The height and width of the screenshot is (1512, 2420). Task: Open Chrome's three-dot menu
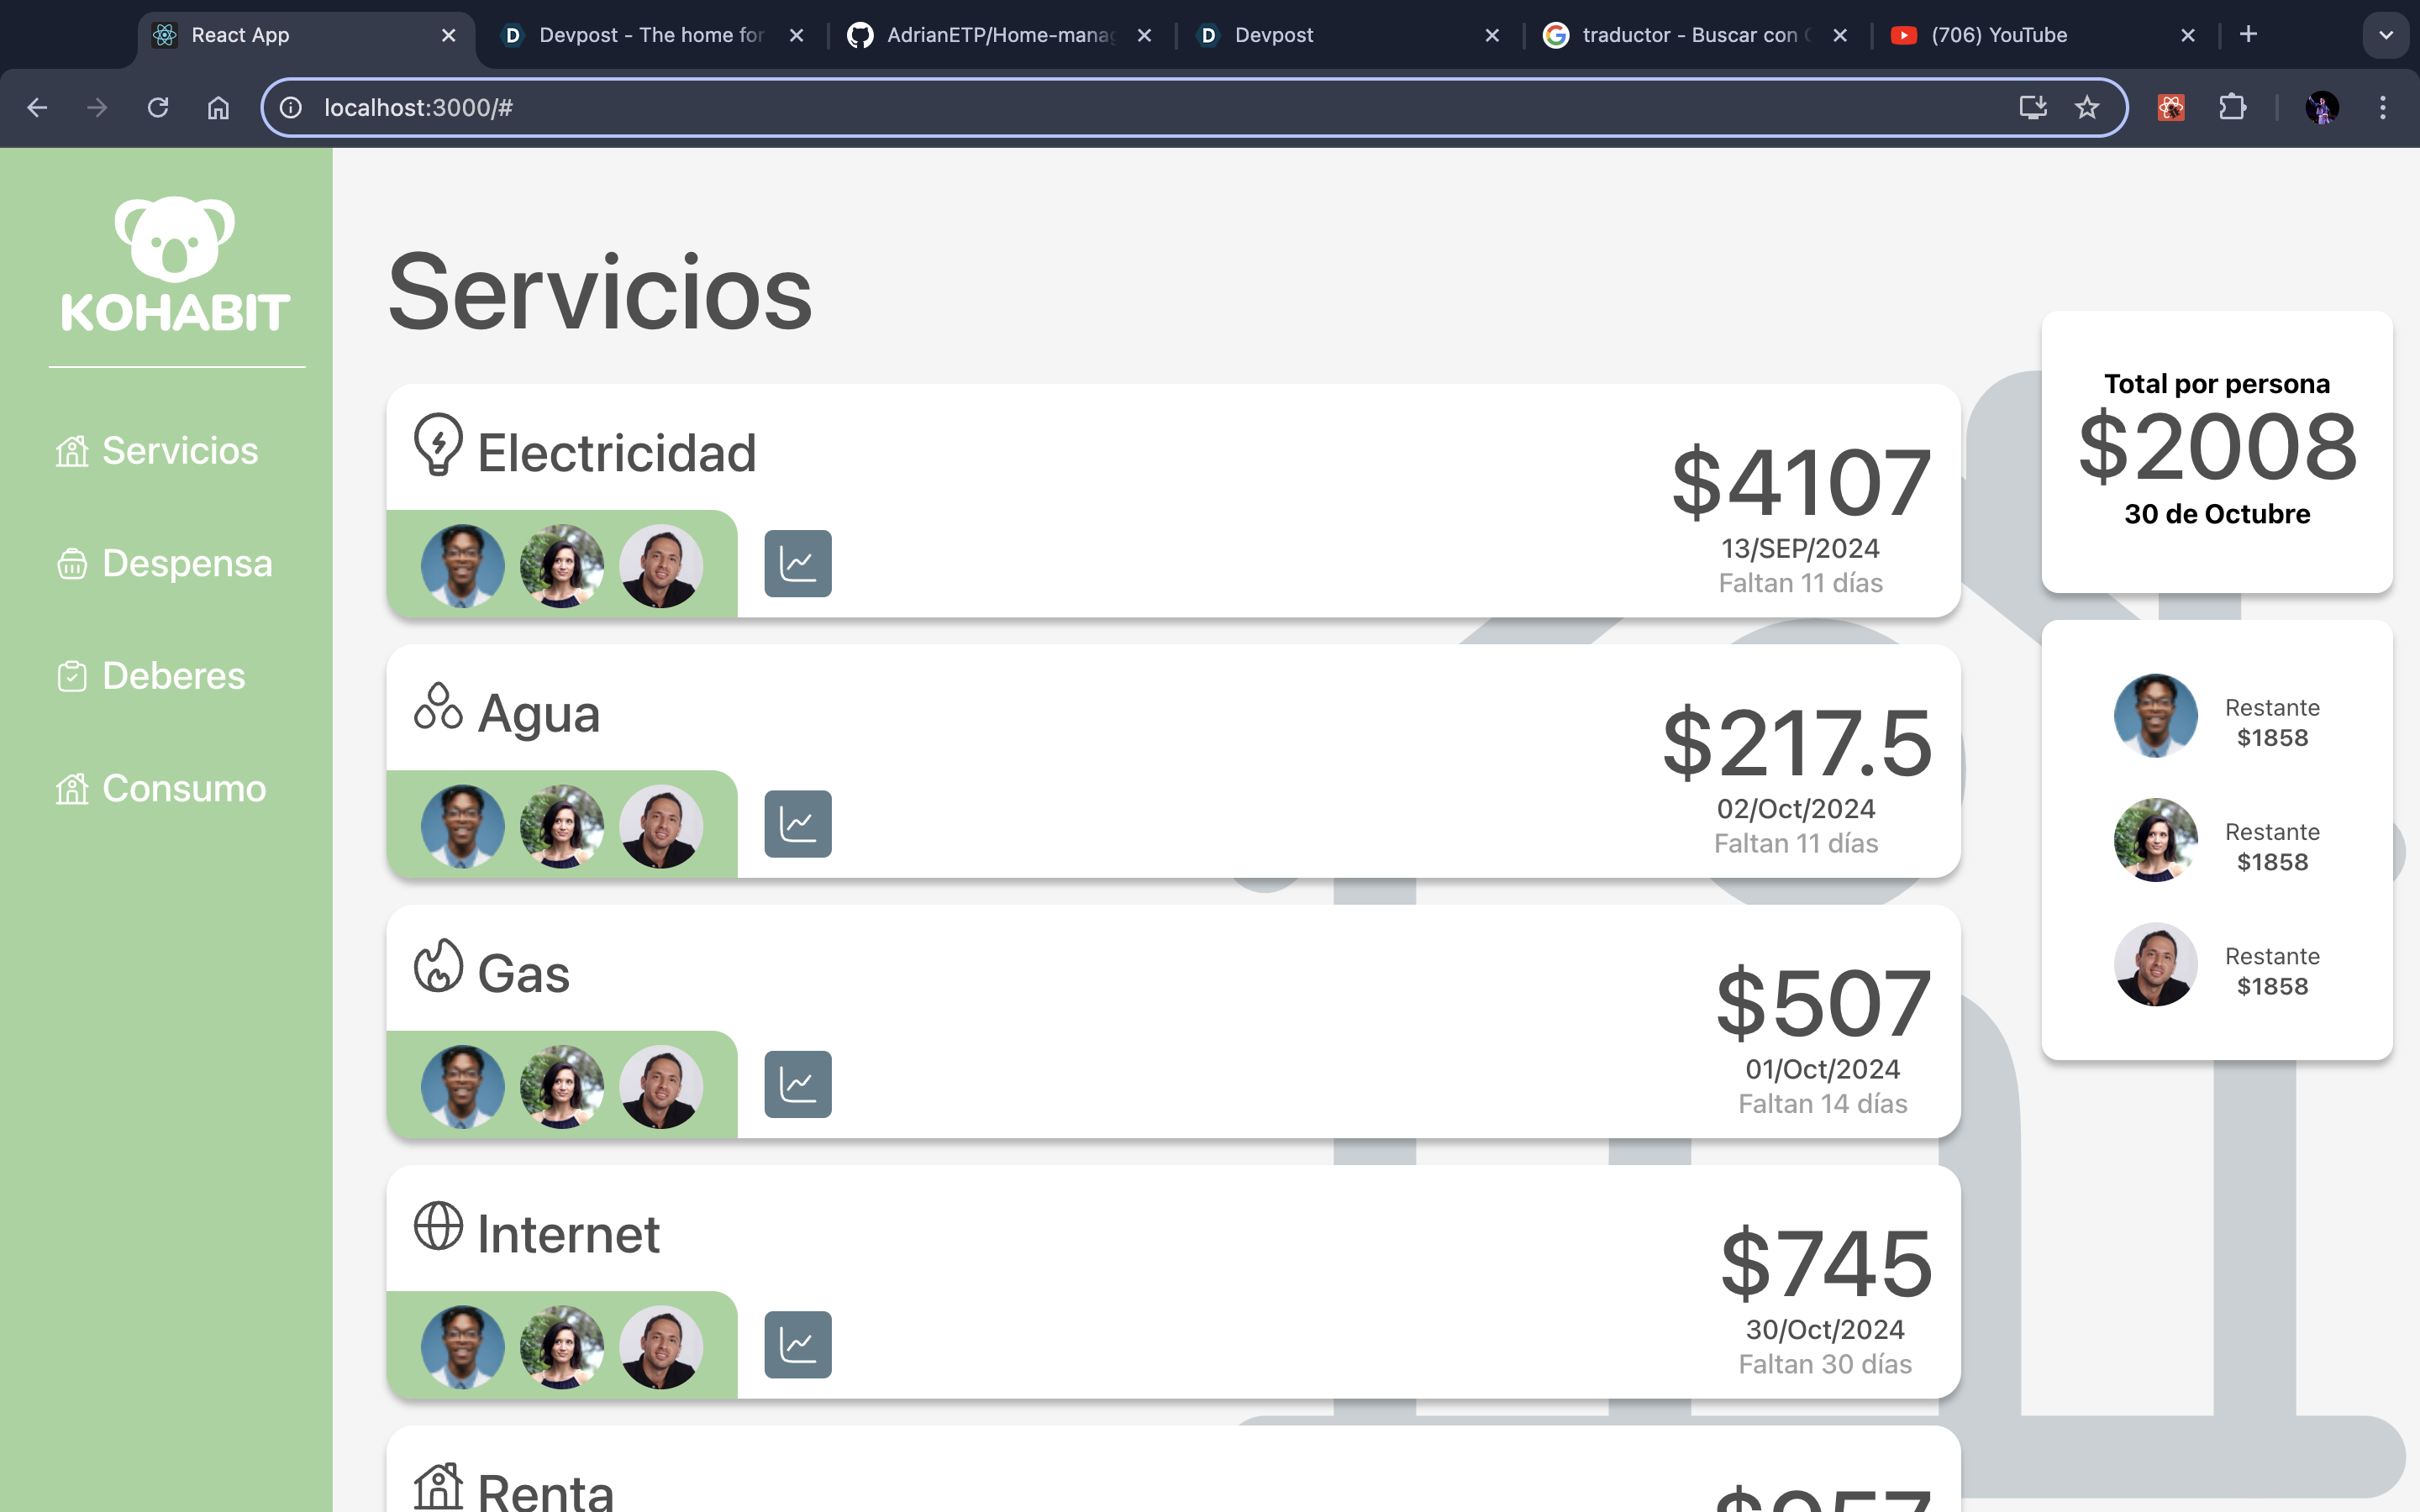pos(2382,107)
